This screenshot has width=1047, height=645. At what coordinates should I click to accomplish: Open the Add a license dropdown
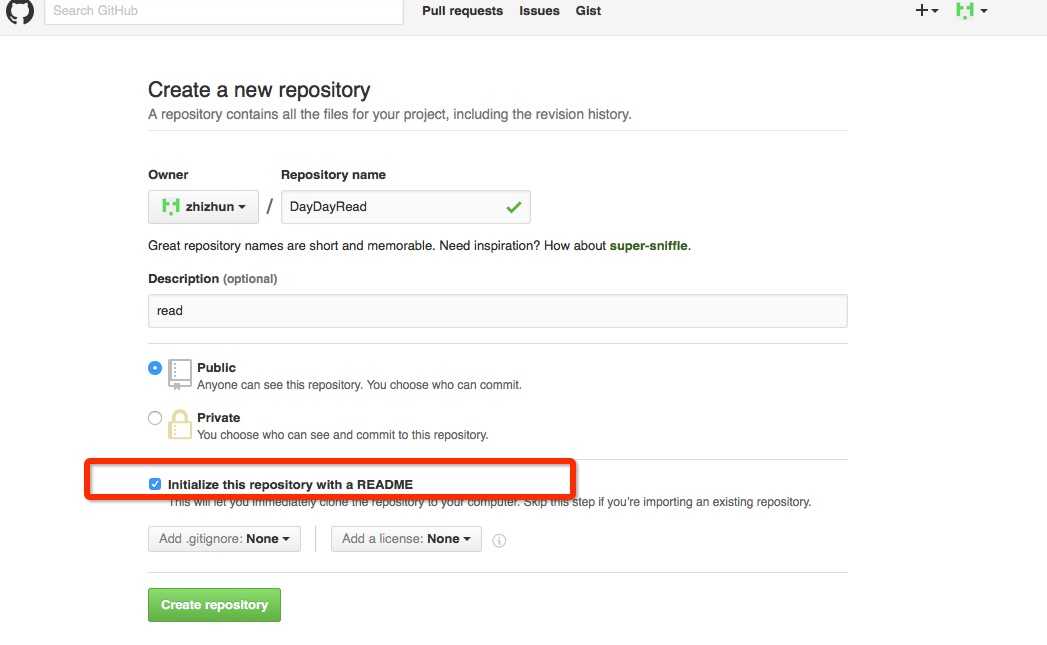(x=406, y=539)
